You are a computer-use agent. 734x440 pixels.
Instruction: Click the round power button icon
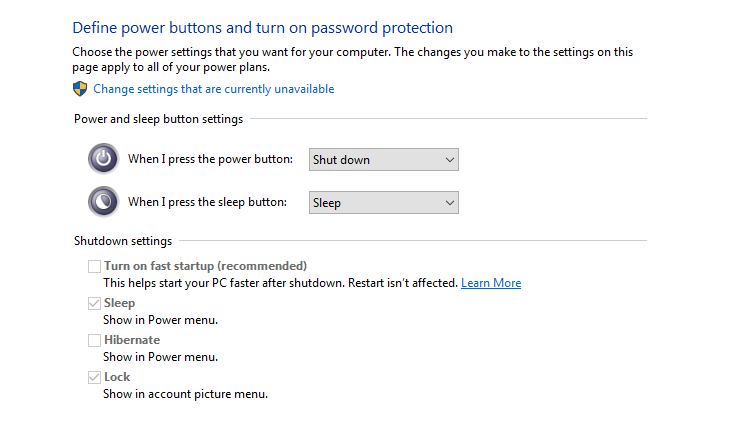tap(103, 159)
